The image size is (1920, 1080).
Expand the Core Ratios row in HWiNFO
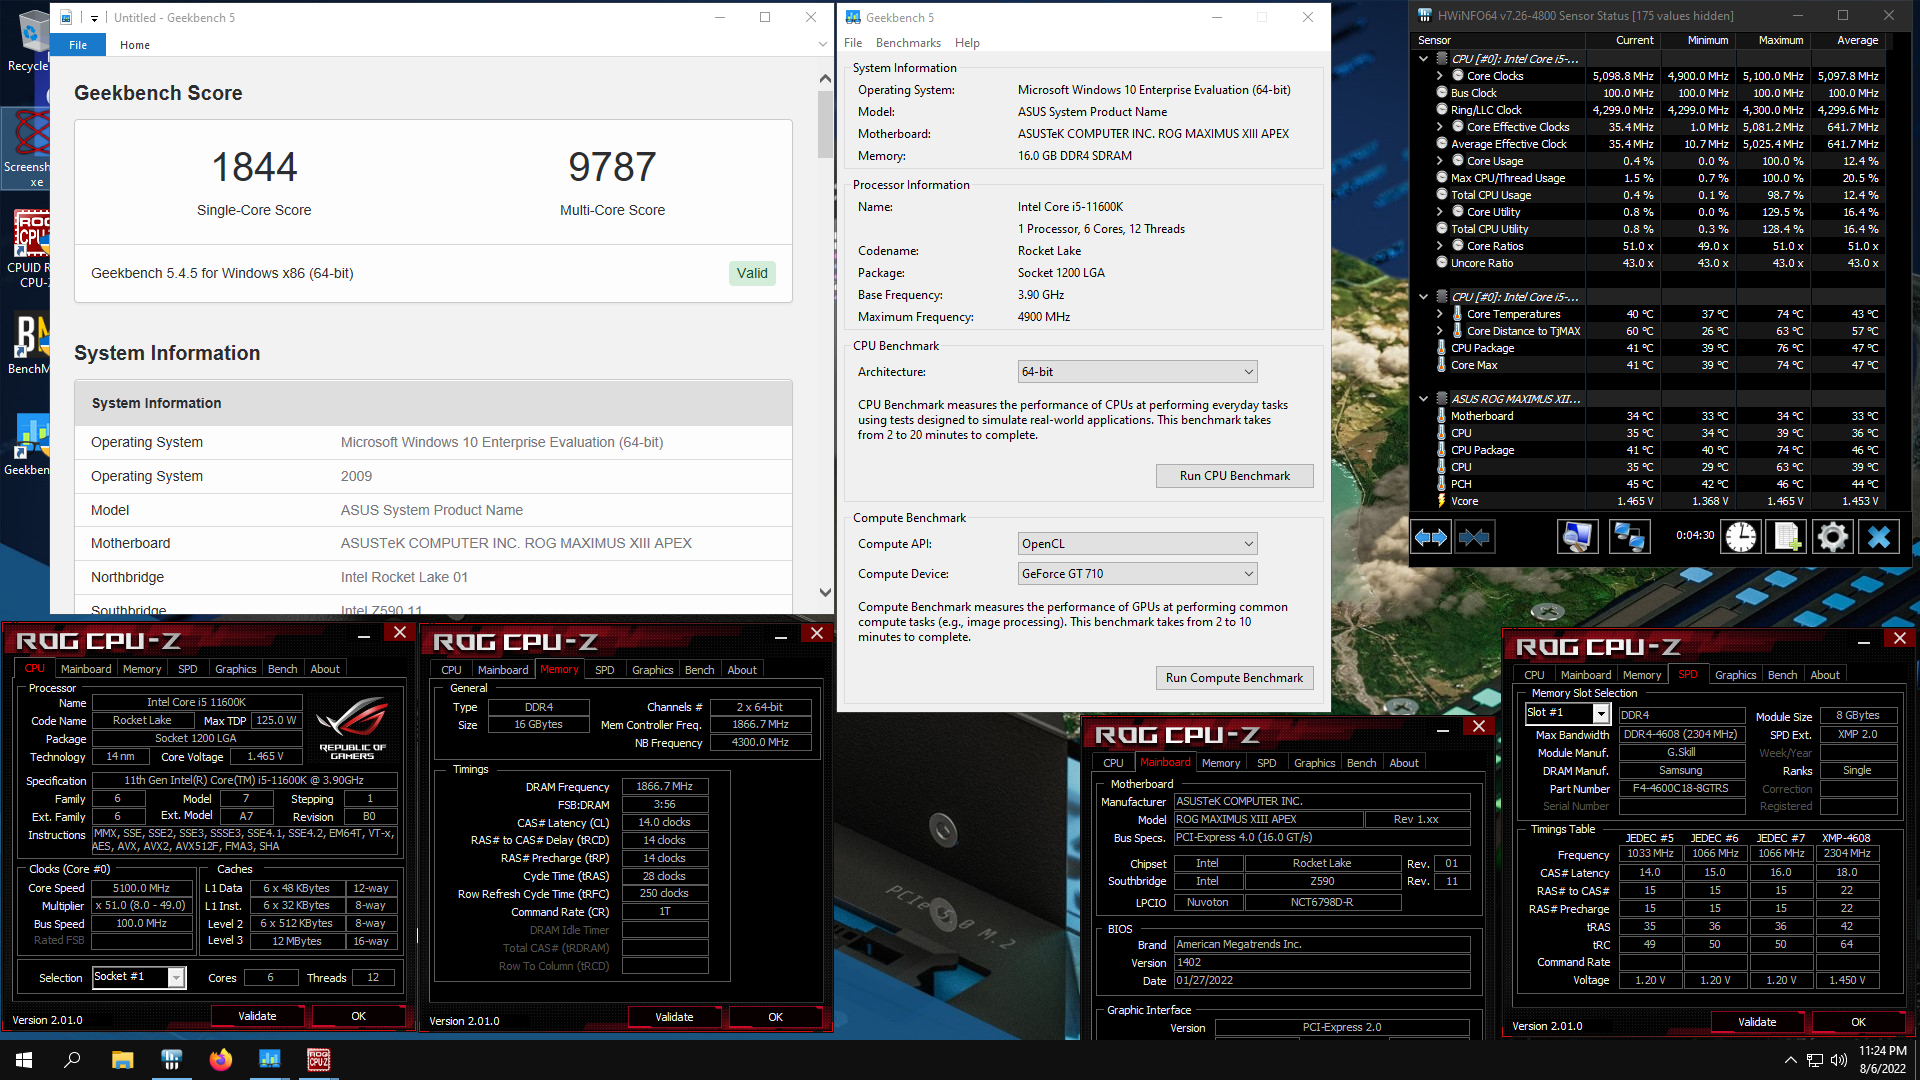[1440, 246]
